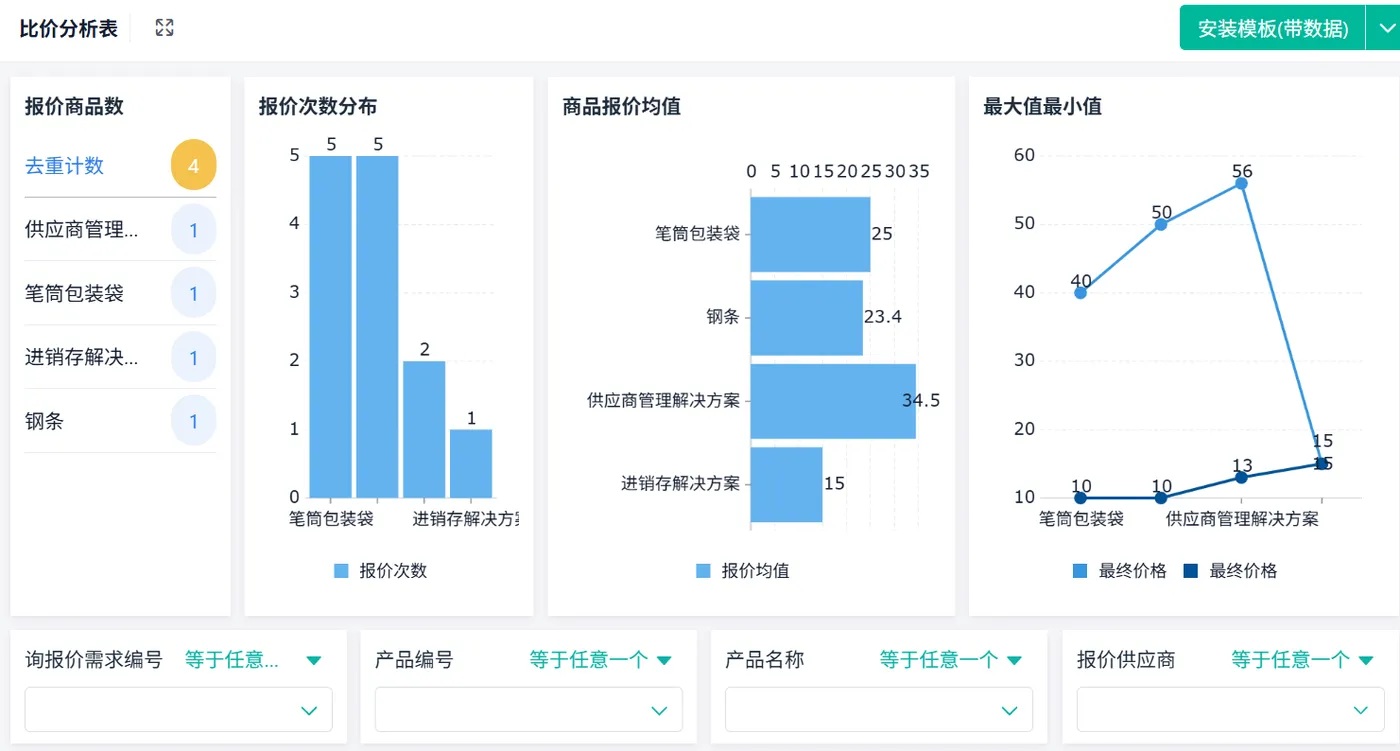The height and width of the screenshot is (751, 1400).
Task: Click the 进销存解决方案 bar valued 15
Action: (786, 484)
